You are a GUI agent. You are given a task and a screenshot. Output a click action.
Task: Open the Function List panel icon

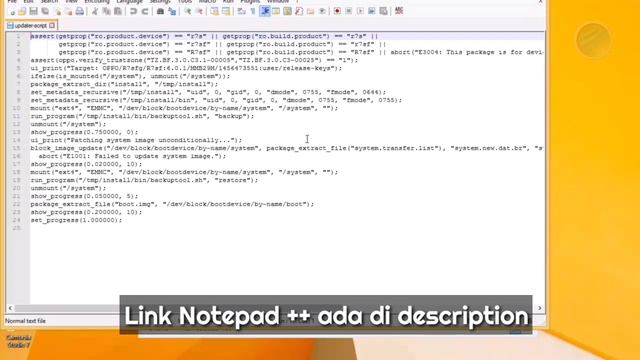coord(299,11)
